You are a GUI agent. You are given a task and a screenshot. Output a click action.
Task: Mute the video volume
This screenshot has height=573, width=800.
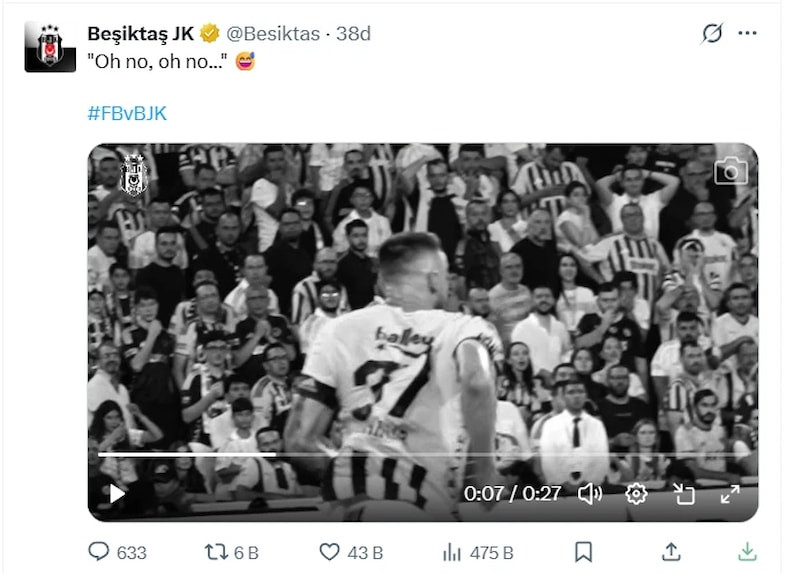point(590,493)
